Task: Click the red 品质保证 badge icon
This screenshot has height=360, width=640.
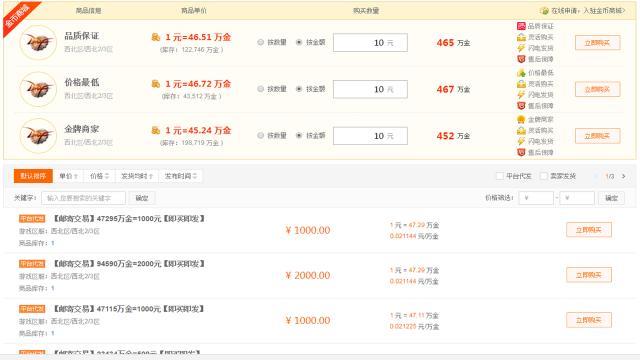Action: coord(521,26)
